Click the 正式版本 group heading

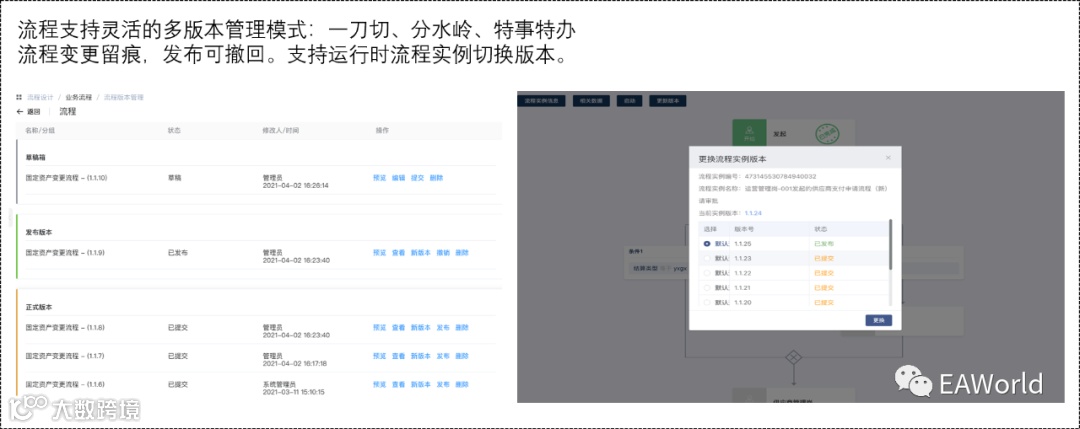39,307
